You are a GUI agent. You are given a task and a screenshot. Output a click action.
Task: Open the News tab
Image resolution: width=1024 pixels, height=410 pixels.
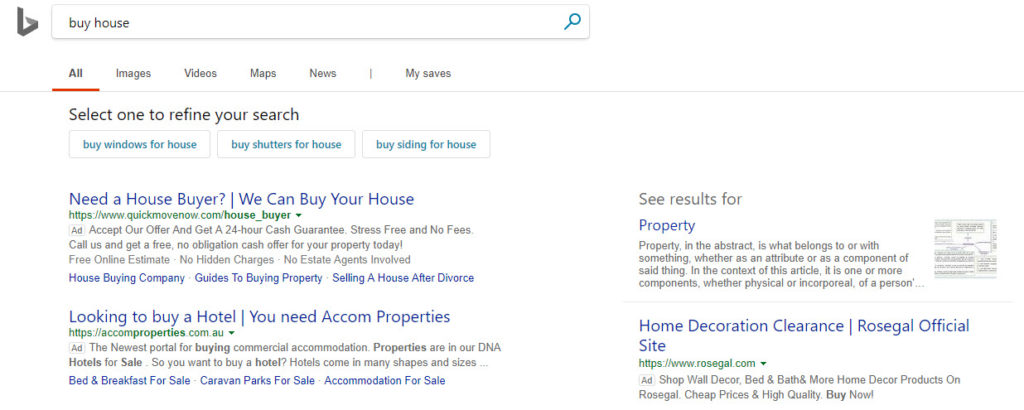[x=323, y=73]
